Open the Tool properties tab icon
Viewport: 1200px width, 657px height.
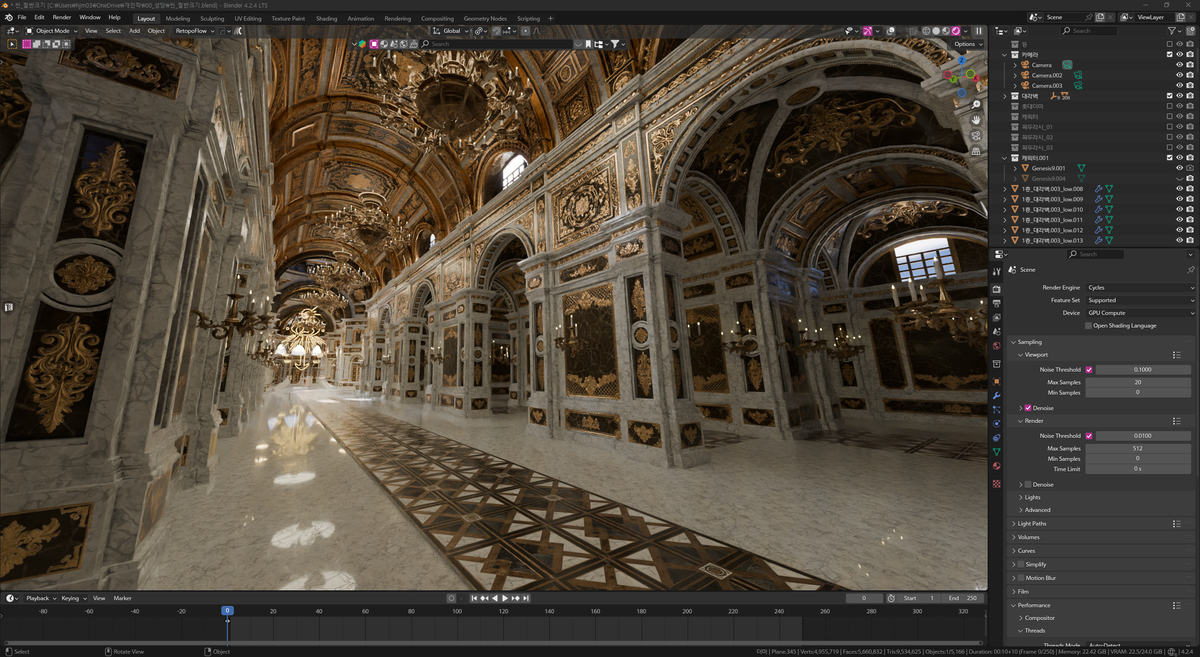(x=996, y=270)
